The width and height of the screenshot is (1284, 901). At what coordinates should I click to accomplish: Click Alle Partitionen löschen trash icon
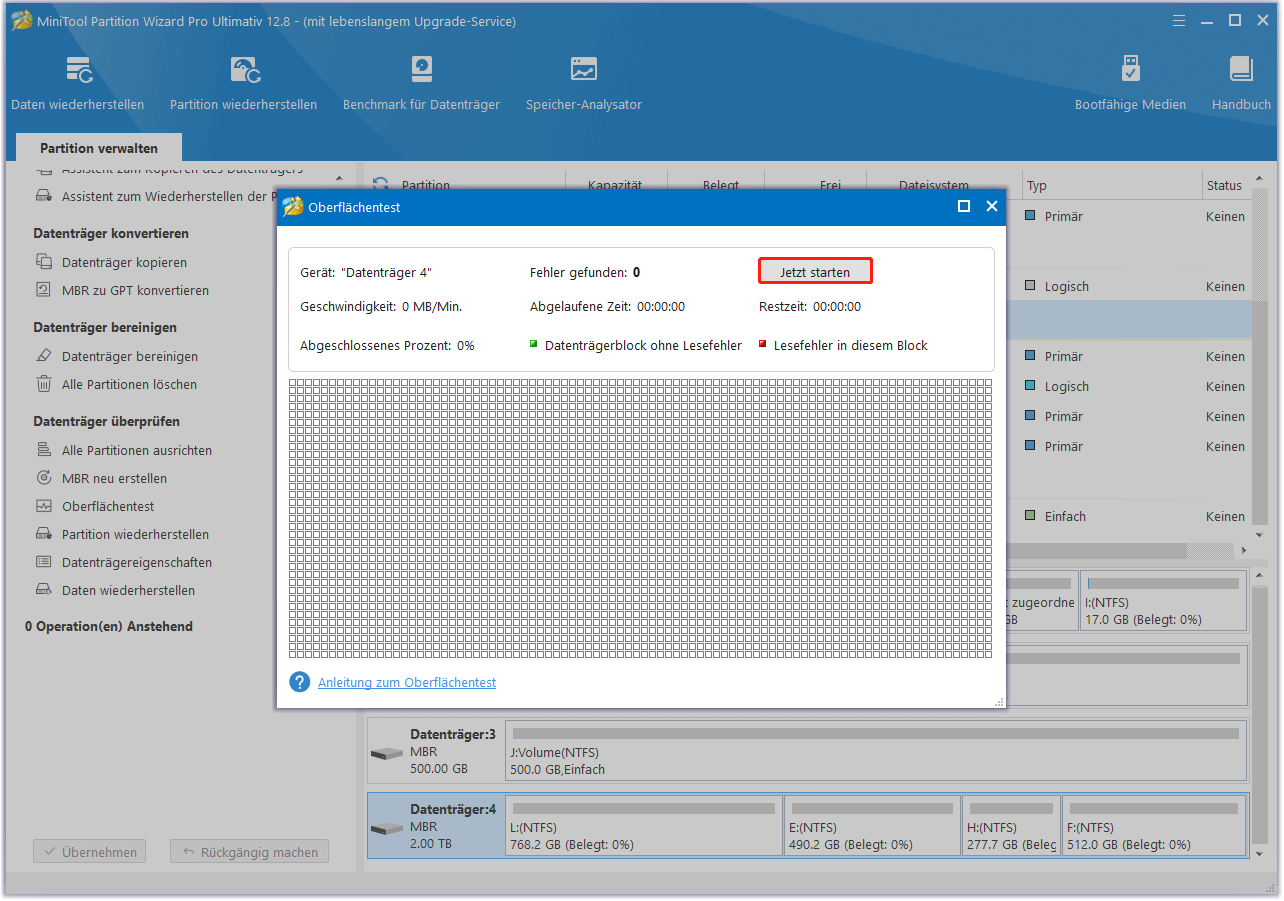coord(44,384)
